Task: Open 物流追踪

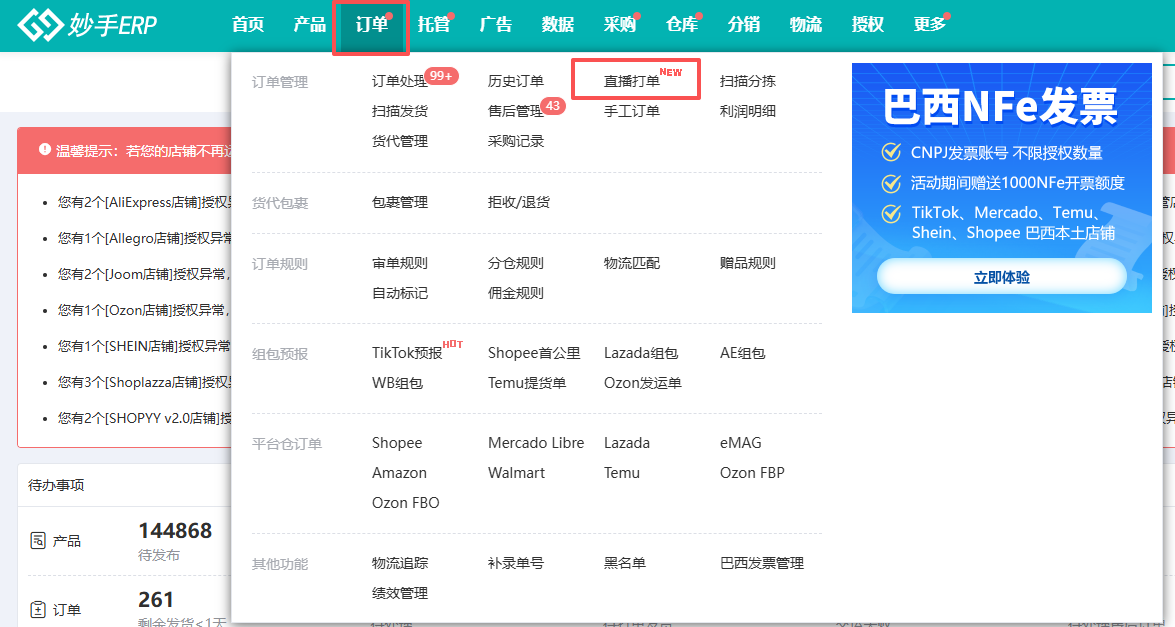Action: click(399, 563)
